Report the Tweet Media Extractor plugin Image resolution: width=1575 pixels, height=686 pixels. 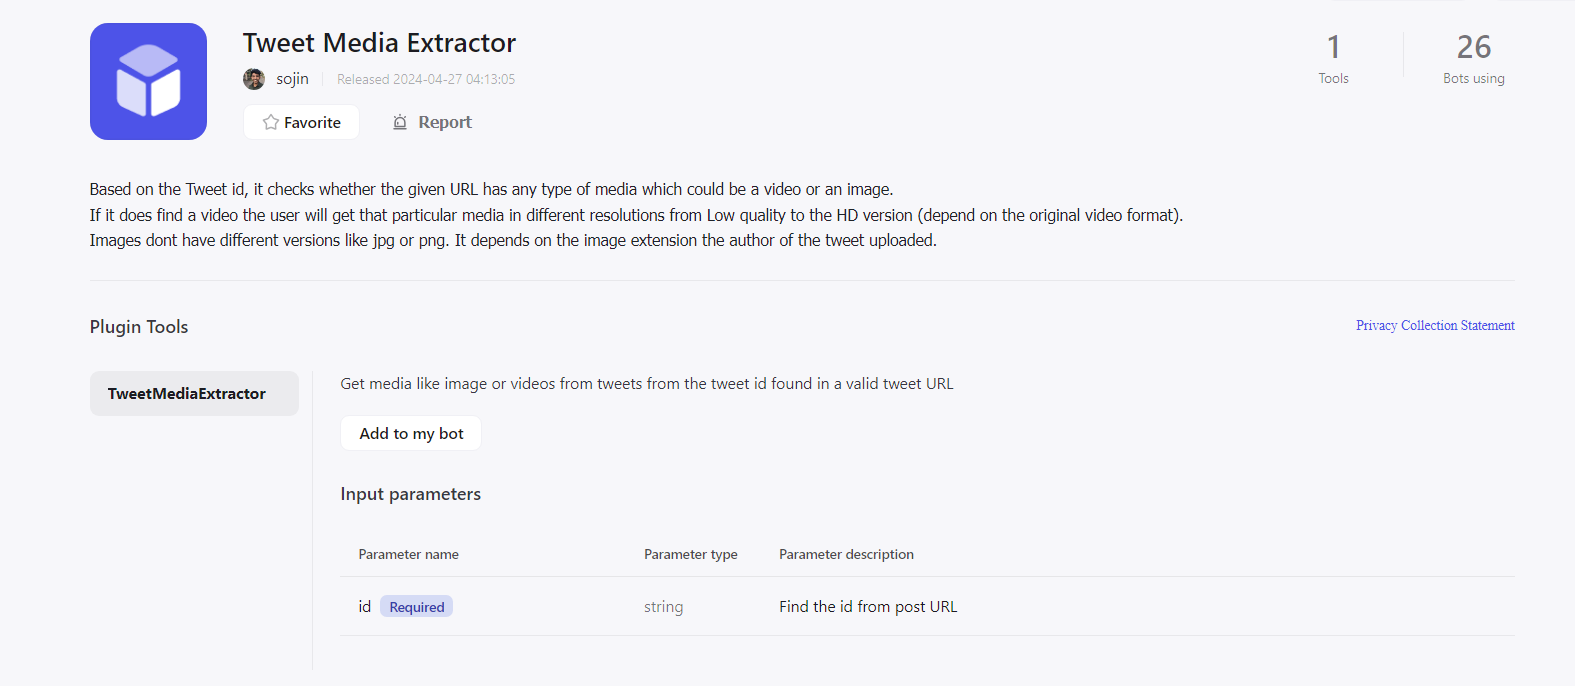[x=431, y=121]
